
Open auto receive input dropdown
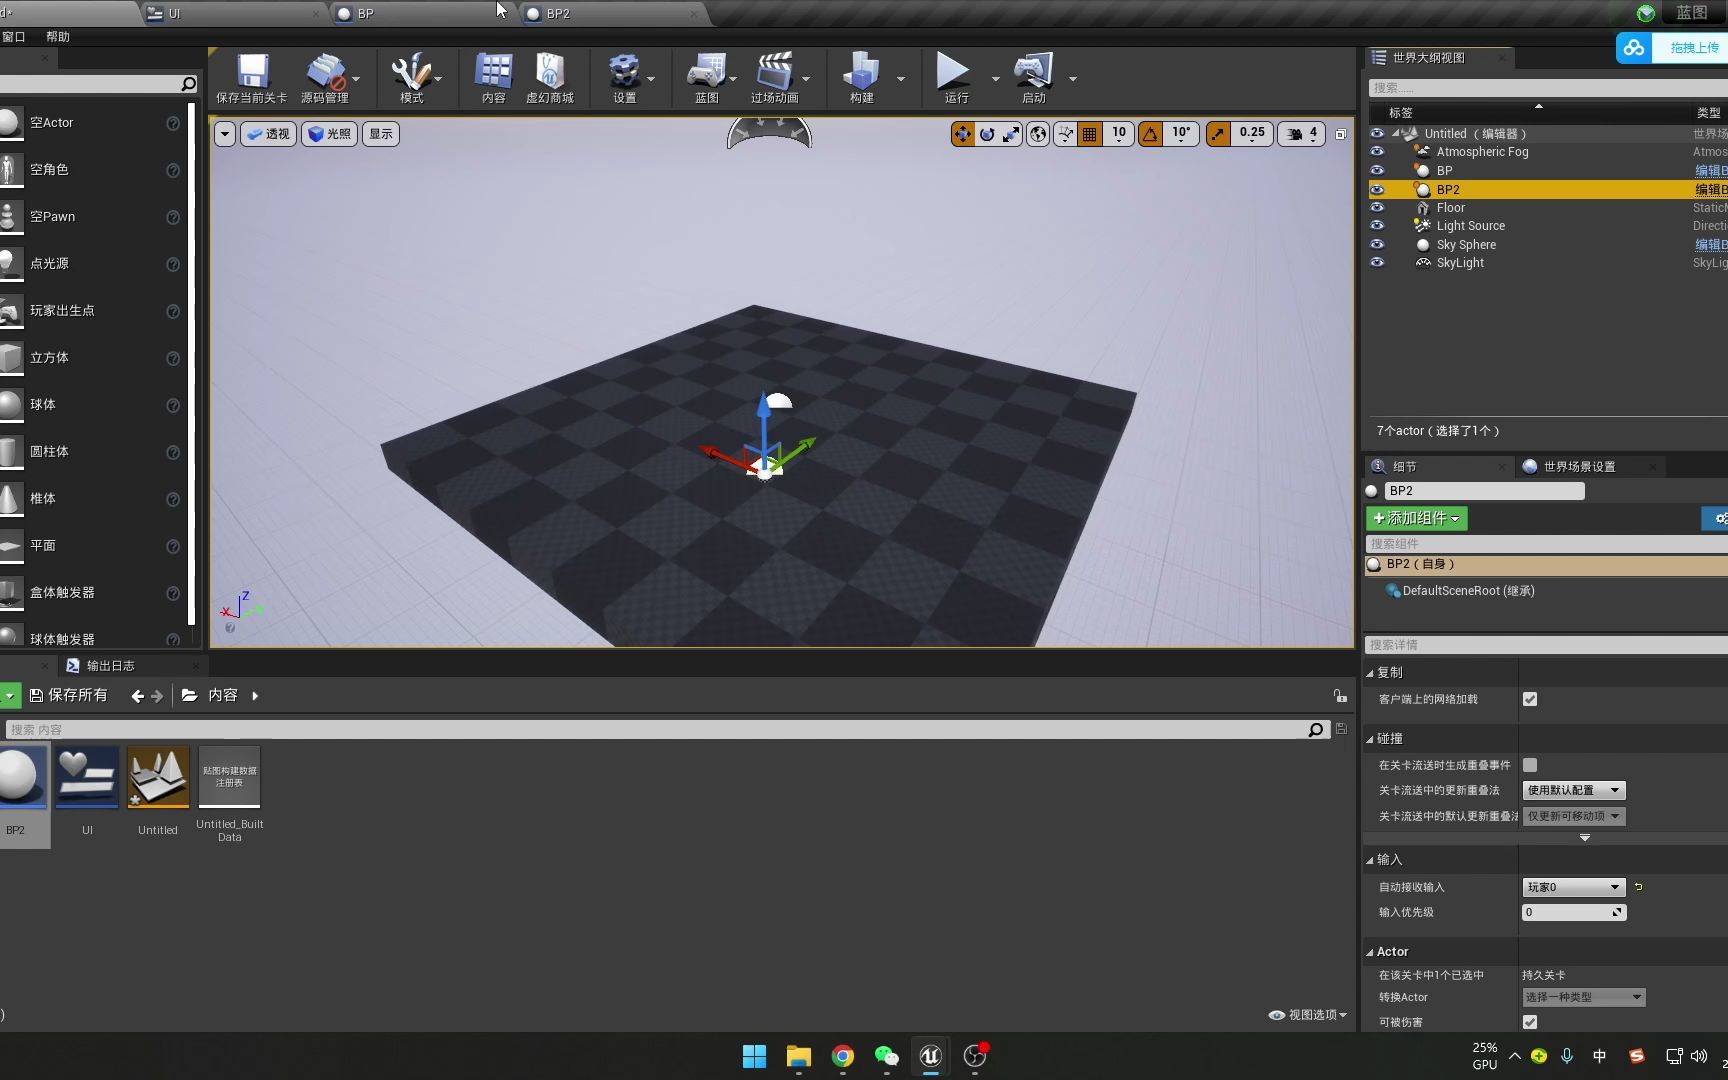tap(1574, 887)
